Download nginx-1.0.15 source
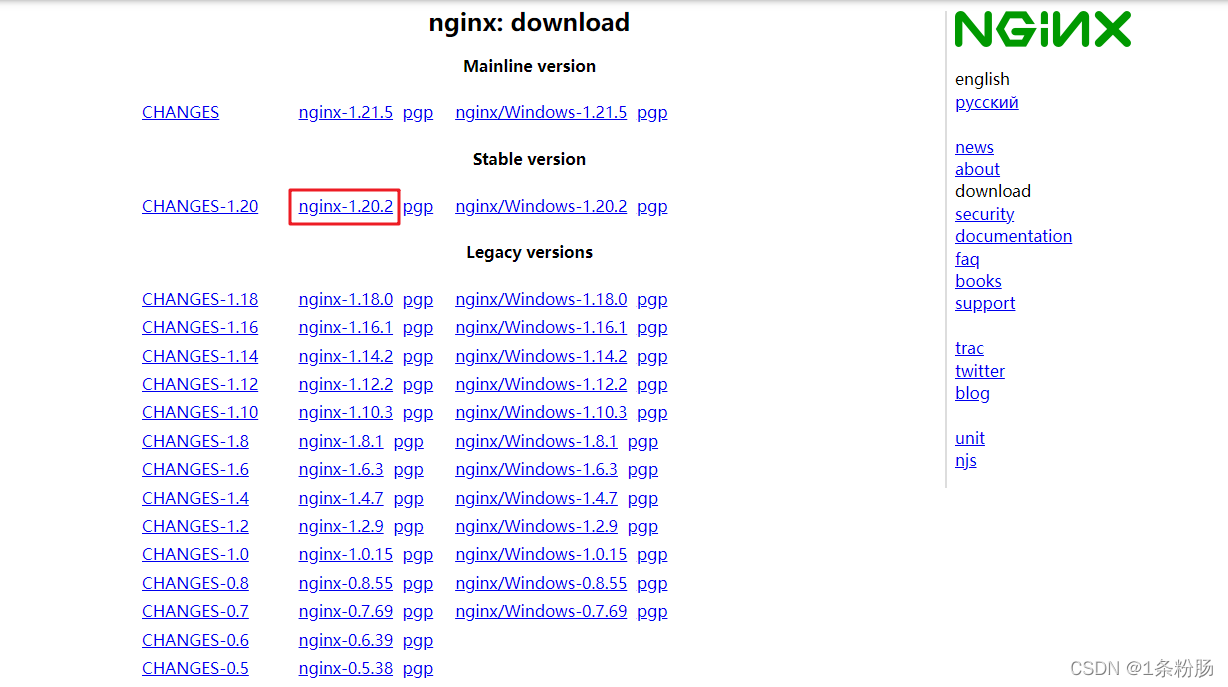This screenshot has width=1228, height=687. (x=346, y=555)
